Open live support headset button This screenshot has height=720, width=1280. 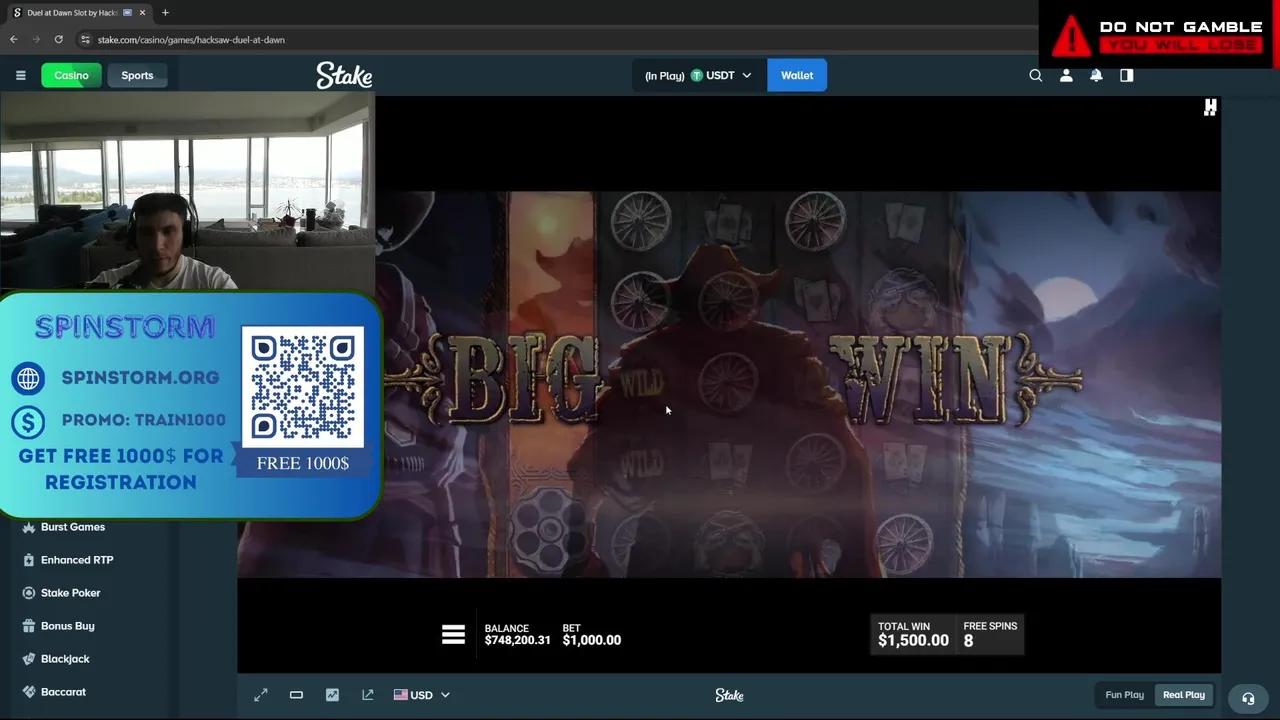pos(1248,699)
